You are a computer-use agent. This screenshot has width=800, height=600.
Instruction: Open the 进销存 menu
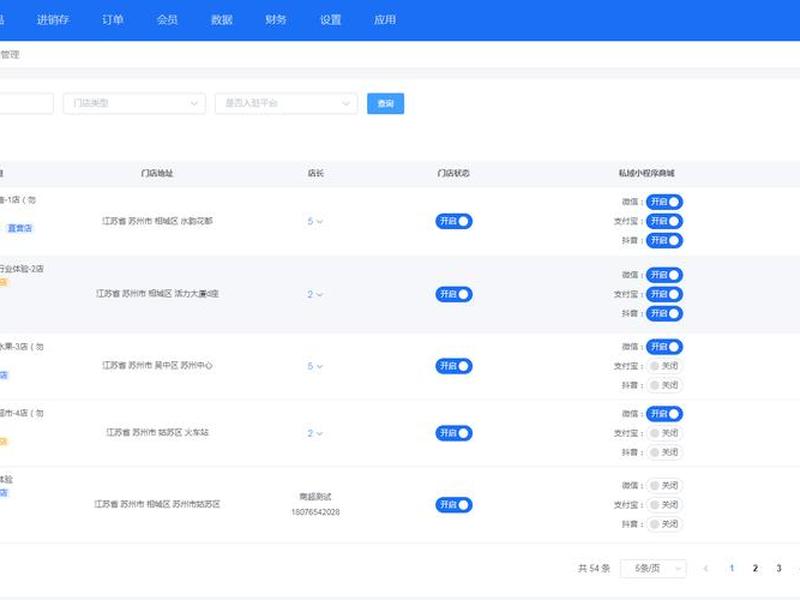coord(53,20)
